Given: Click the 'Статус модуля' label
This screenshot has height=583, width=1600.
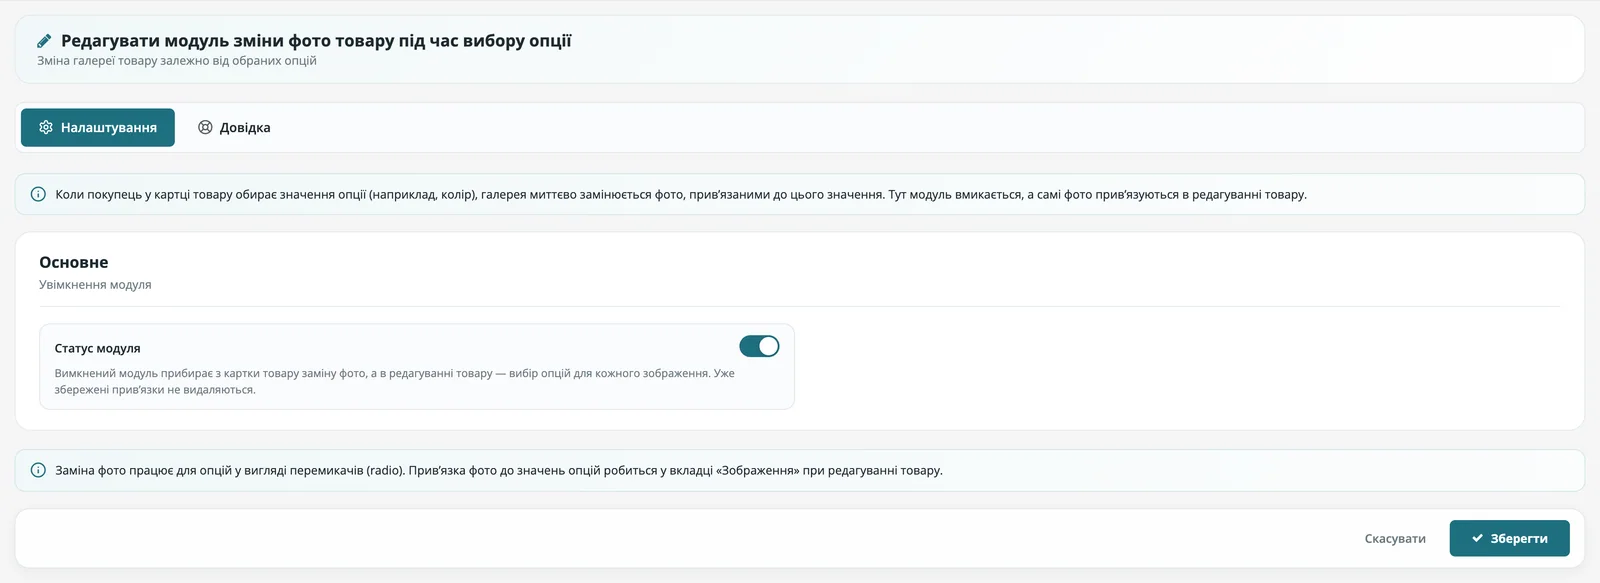Looking at the screenshot, I should click(x=97, y=349).
